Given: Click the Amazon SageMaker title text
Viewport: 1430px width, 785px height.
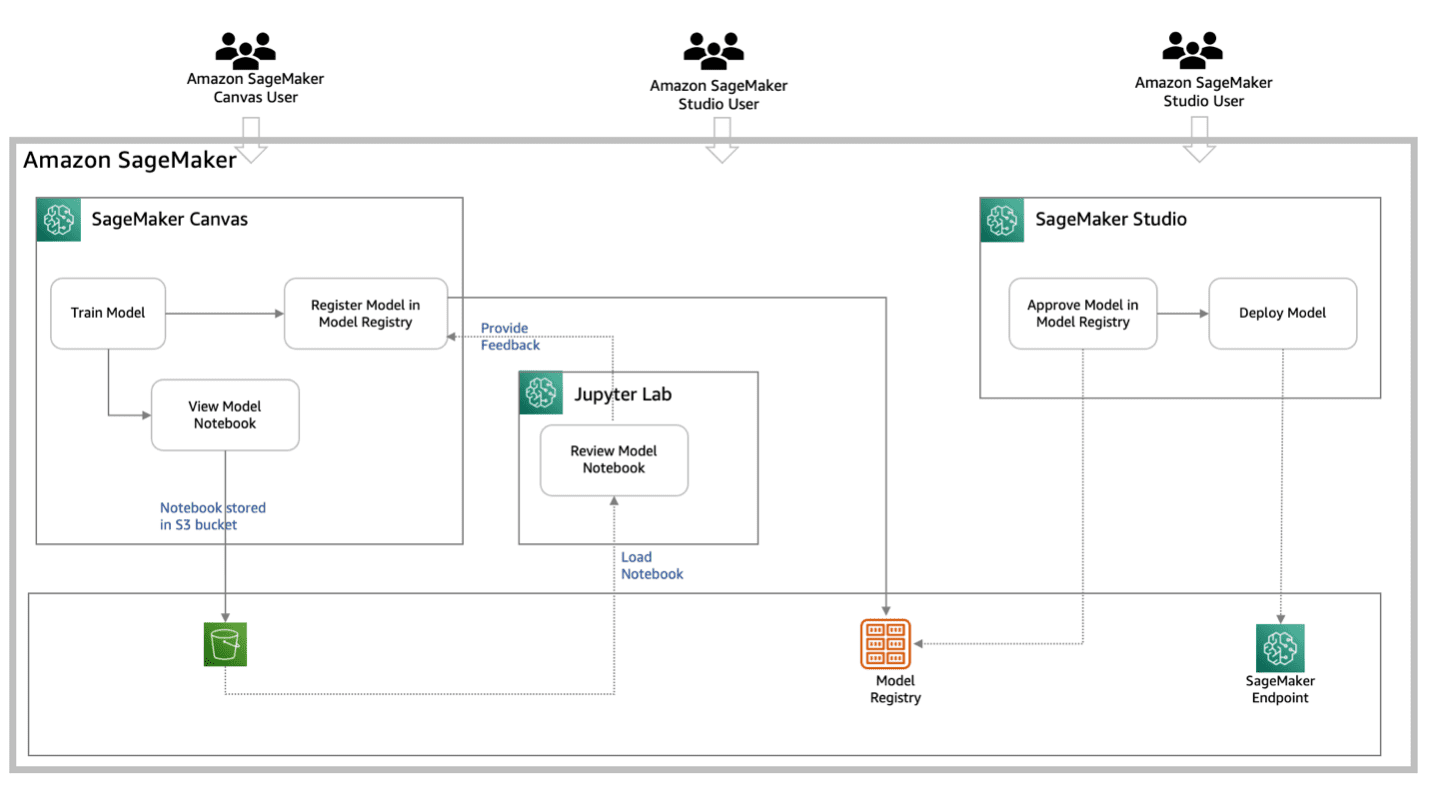Looking at the screenshot, I should (x=130, y=160).
